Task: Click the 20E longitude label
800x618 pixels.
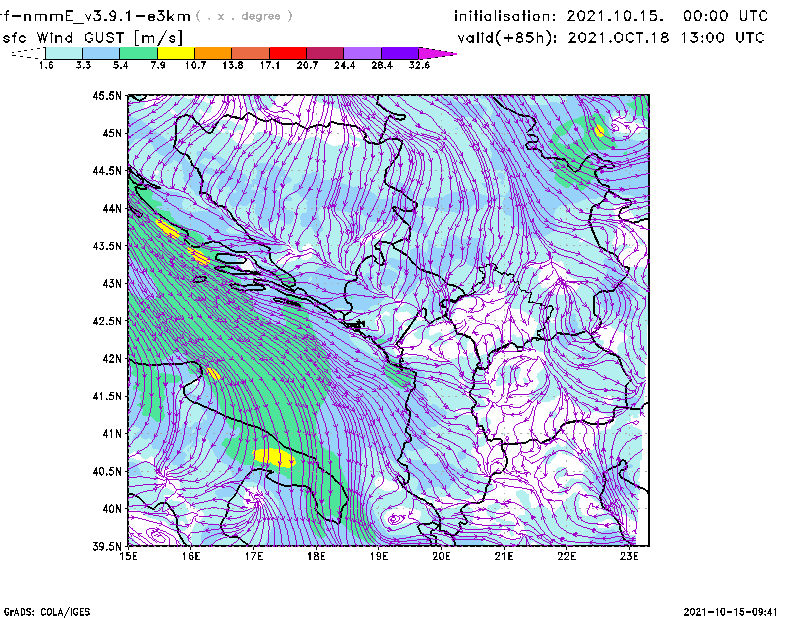Action: 441,556
